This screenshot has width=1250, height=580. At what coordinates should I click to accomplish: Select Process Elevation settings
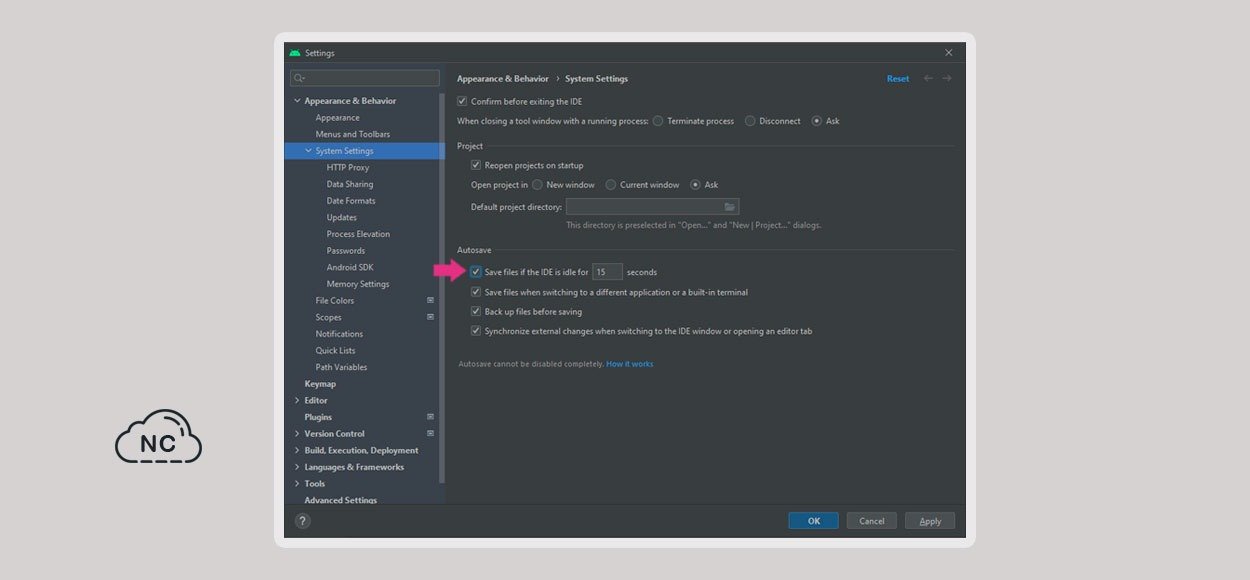coord(358,234)
